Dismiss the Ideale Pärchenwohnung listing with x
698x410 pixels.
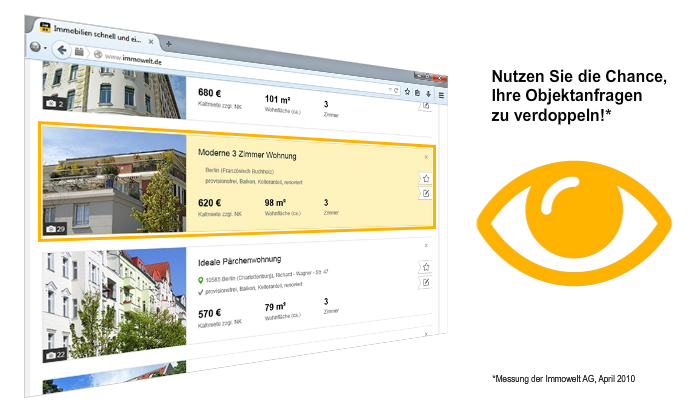coord(426,245)
